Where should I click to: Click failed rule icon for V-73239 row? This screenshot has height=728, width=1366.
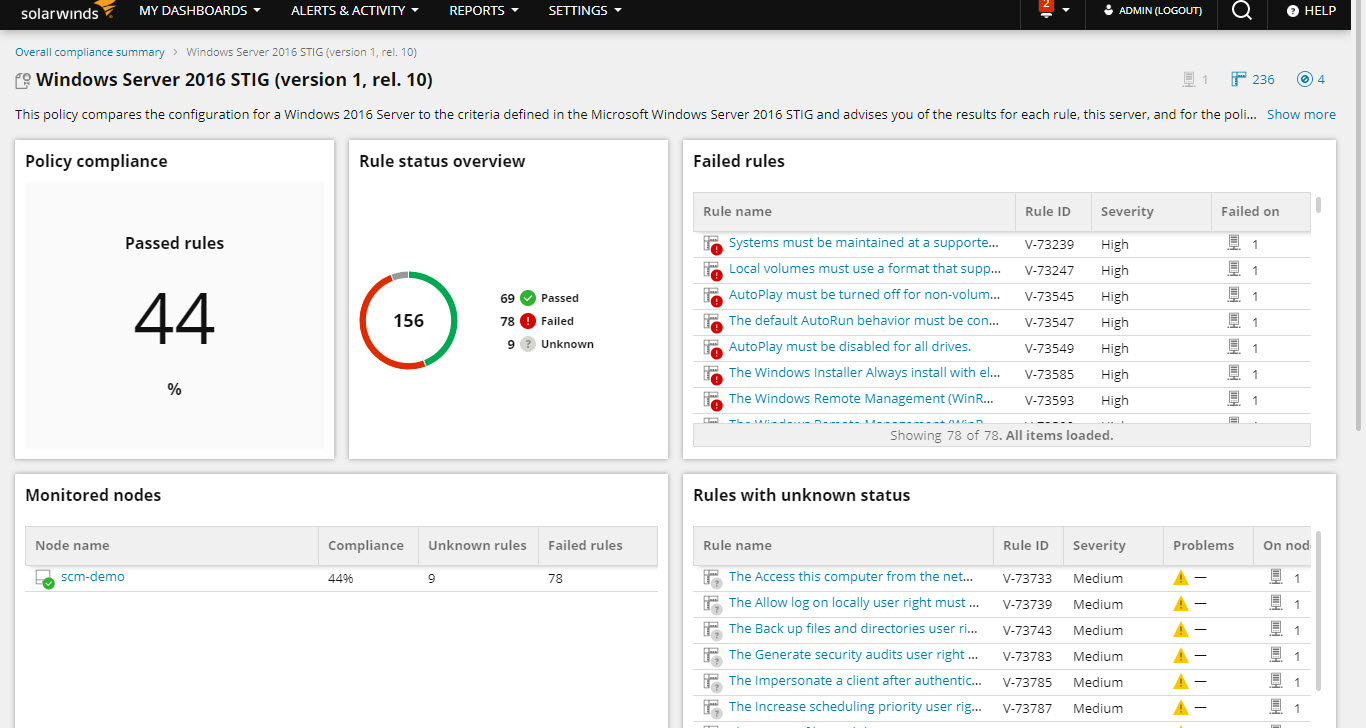(712, 245)
